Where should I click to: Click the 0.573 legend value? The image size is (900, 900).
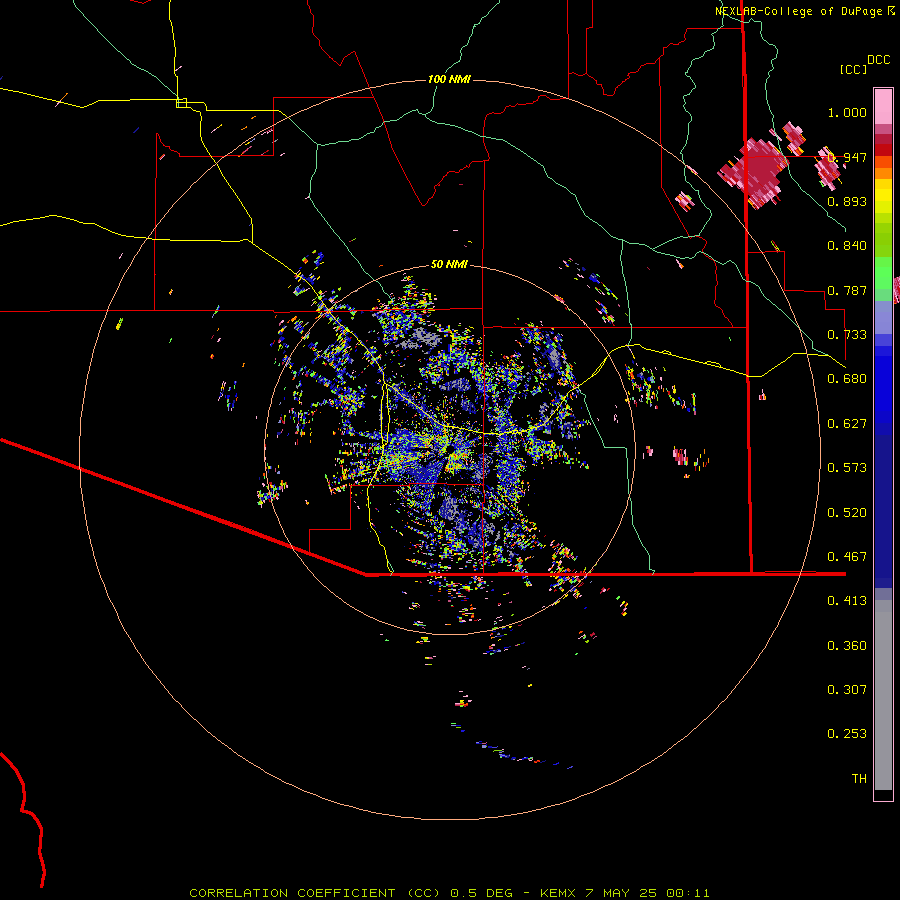847,468
